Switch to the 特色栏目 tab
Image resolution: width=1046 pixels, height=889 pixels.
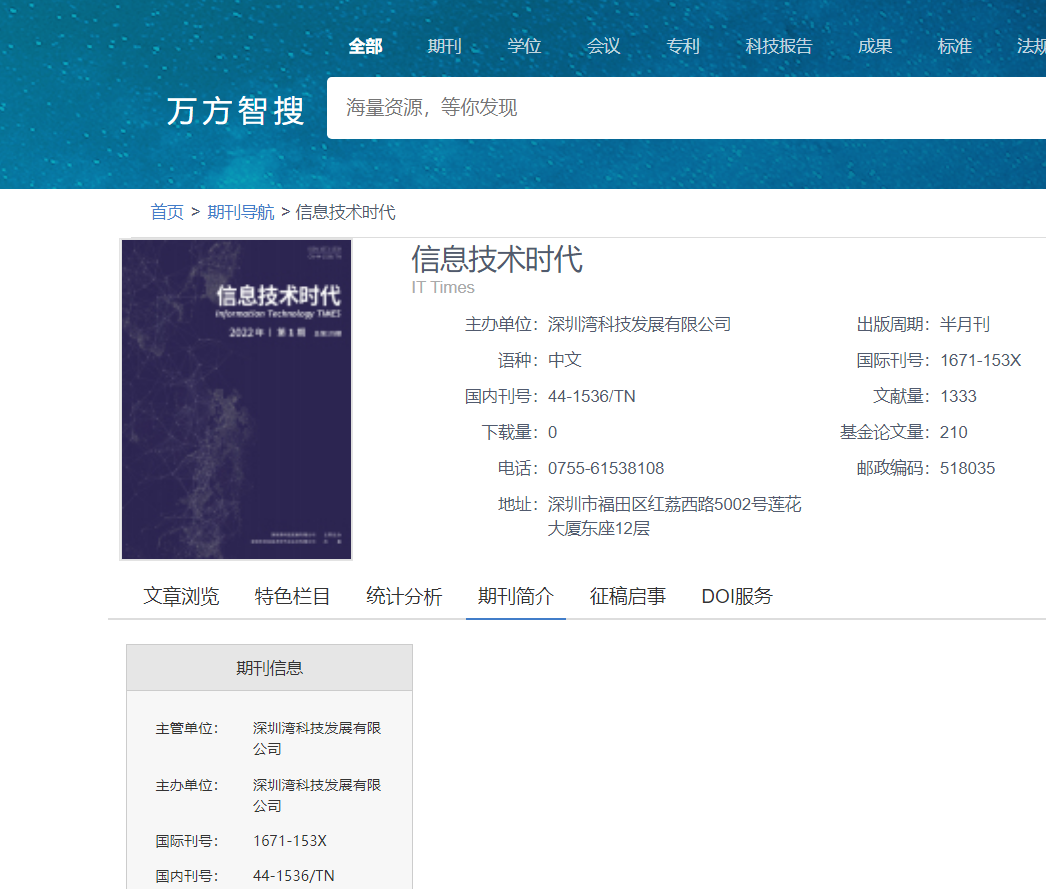coord(292,597)
